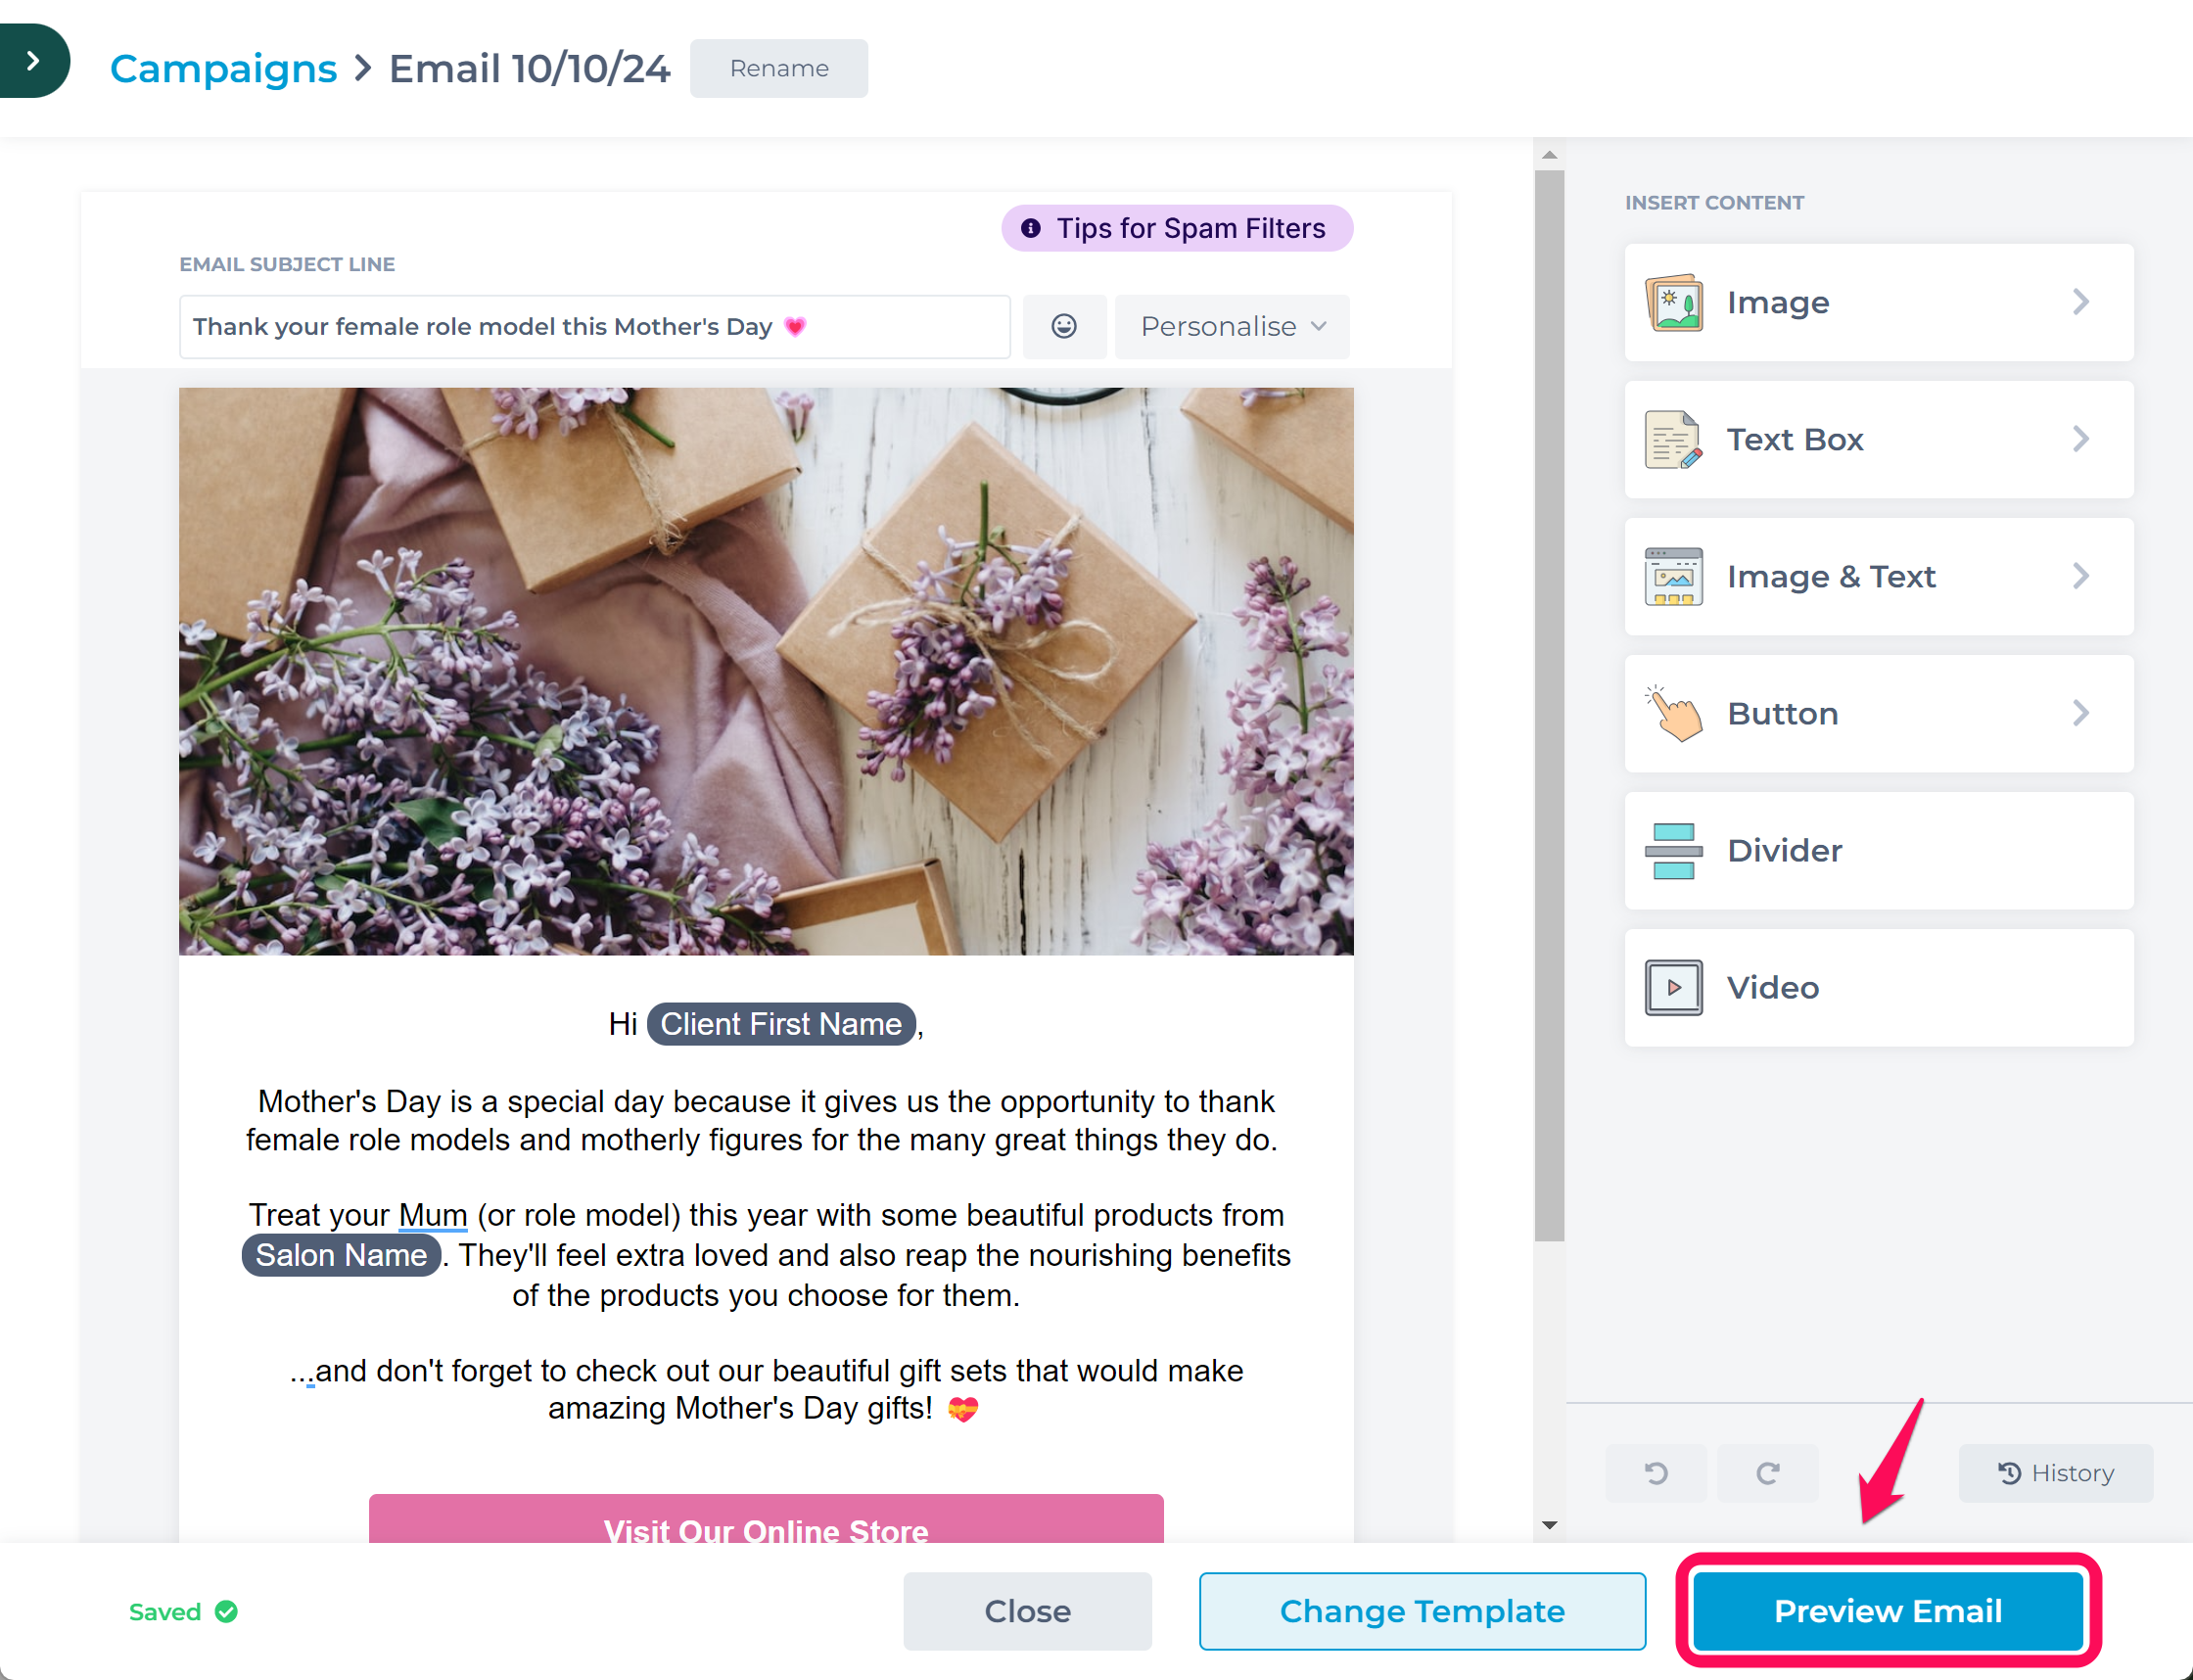This screenshot has height=1680, width=2193.
Task: Select the lilac gift boxes header image
Action: 766,671
